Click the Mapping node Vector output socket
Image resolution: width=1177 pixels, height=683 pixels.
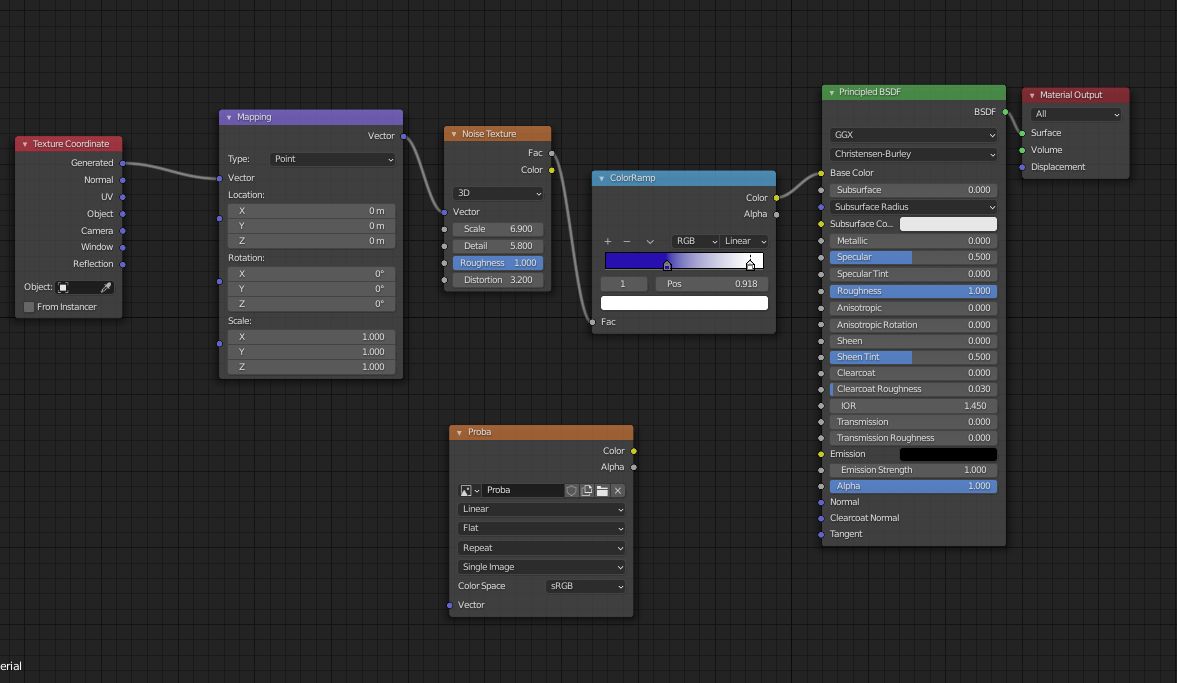(404, 136)
